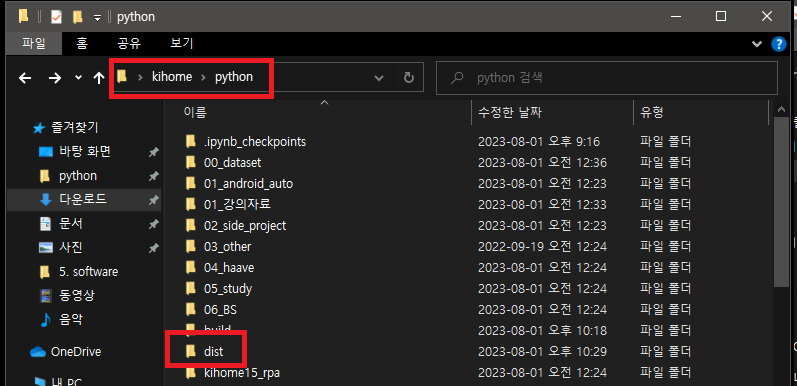
Task: Switch to the 공유 ribbon tab
Action: (129, 44)
